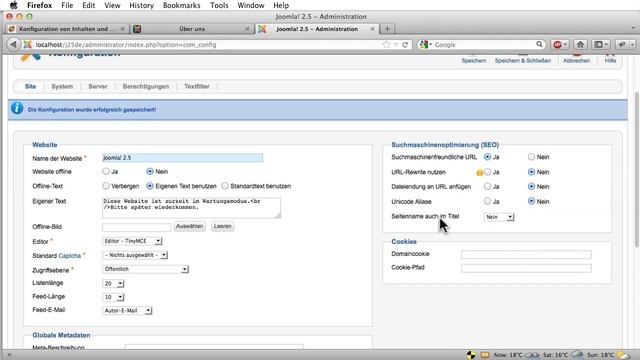Switch to the Textfilter tab
The image size is (640, 360).
(197, 87)
